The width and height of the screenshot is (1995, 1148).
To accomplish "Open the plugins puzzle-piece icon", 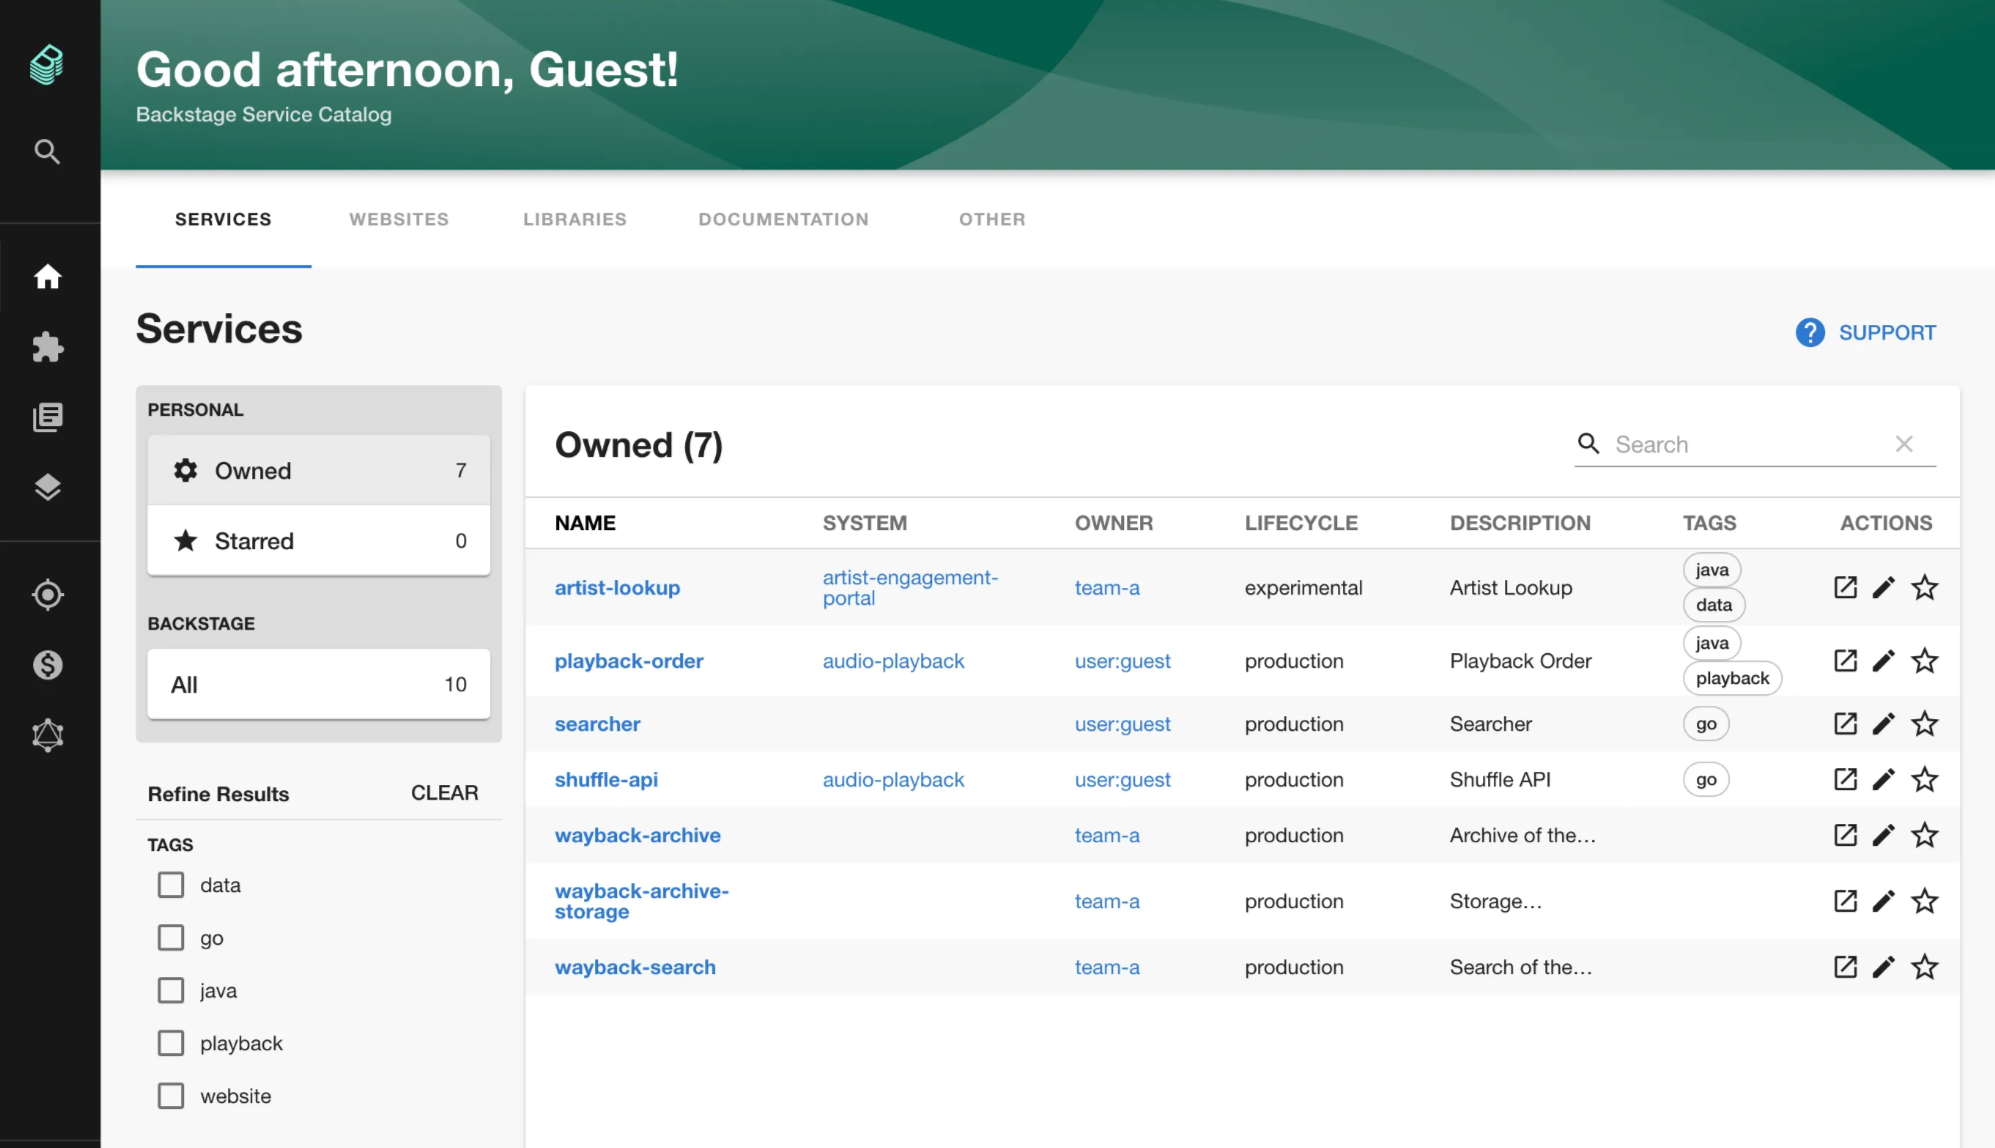I will pyautogui.click(x=47, y=348).
